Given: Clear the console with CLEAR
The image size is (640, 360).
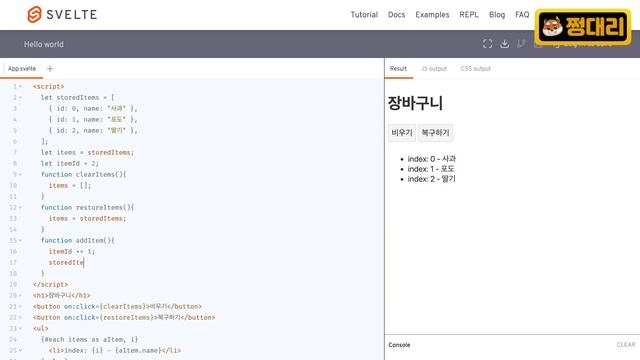Looking at the screenshot, I should coord(626,345).
